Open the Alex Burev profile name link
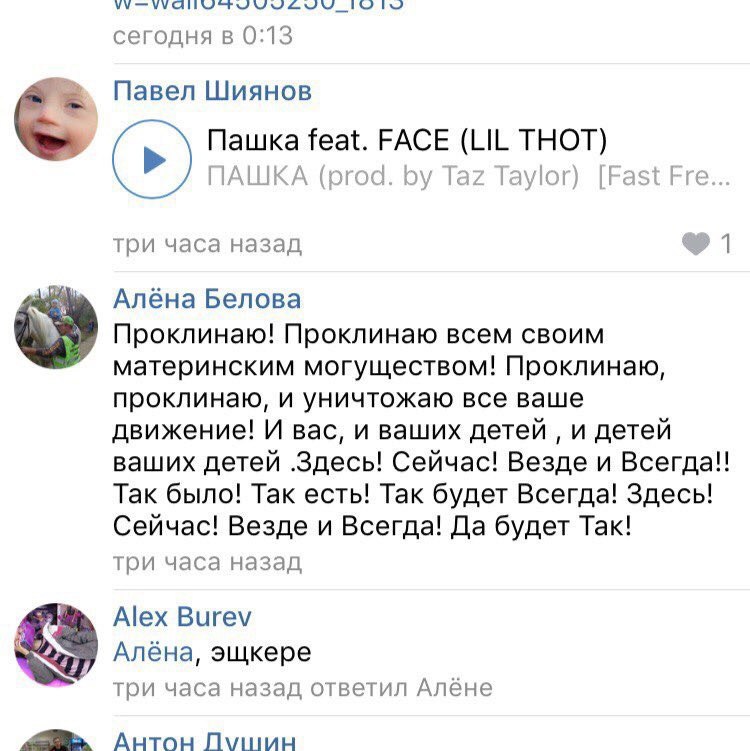Viewport: 750px width, 751px height. 182,616
